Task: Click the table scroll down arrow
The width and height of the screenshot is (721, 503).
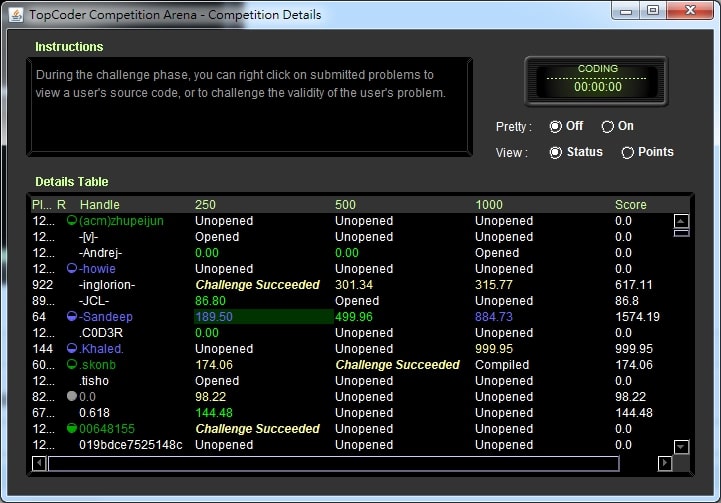Action: click(681, 446)
